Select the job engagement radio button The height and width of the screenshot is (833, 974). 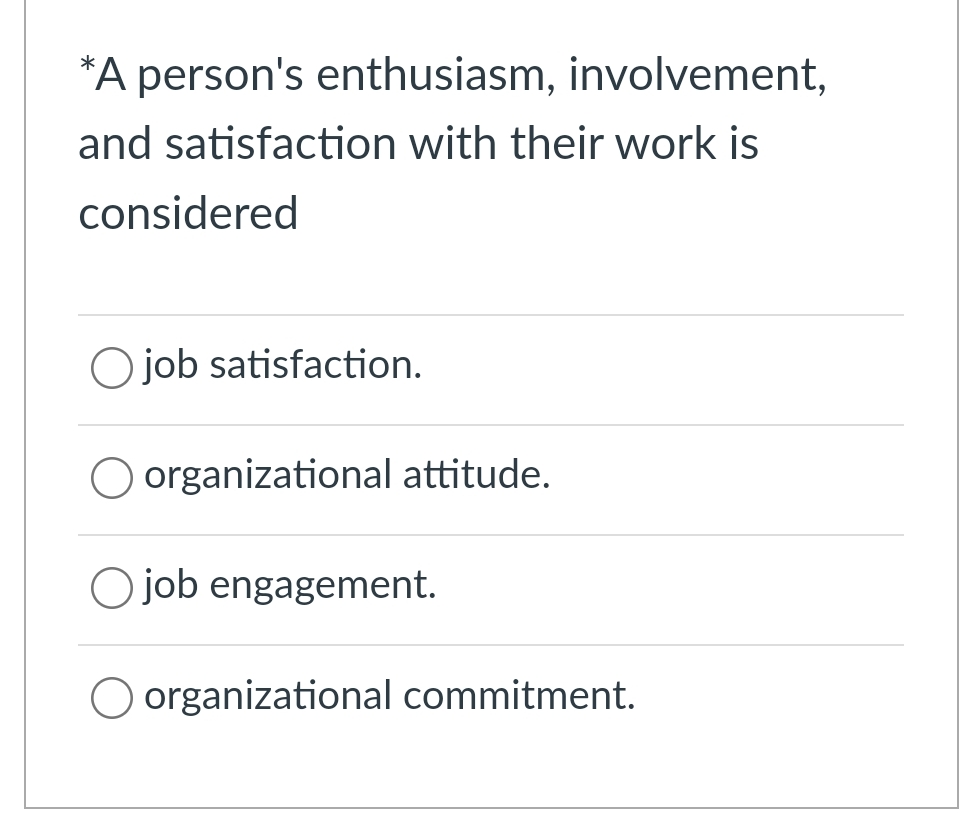pos(112,588)
